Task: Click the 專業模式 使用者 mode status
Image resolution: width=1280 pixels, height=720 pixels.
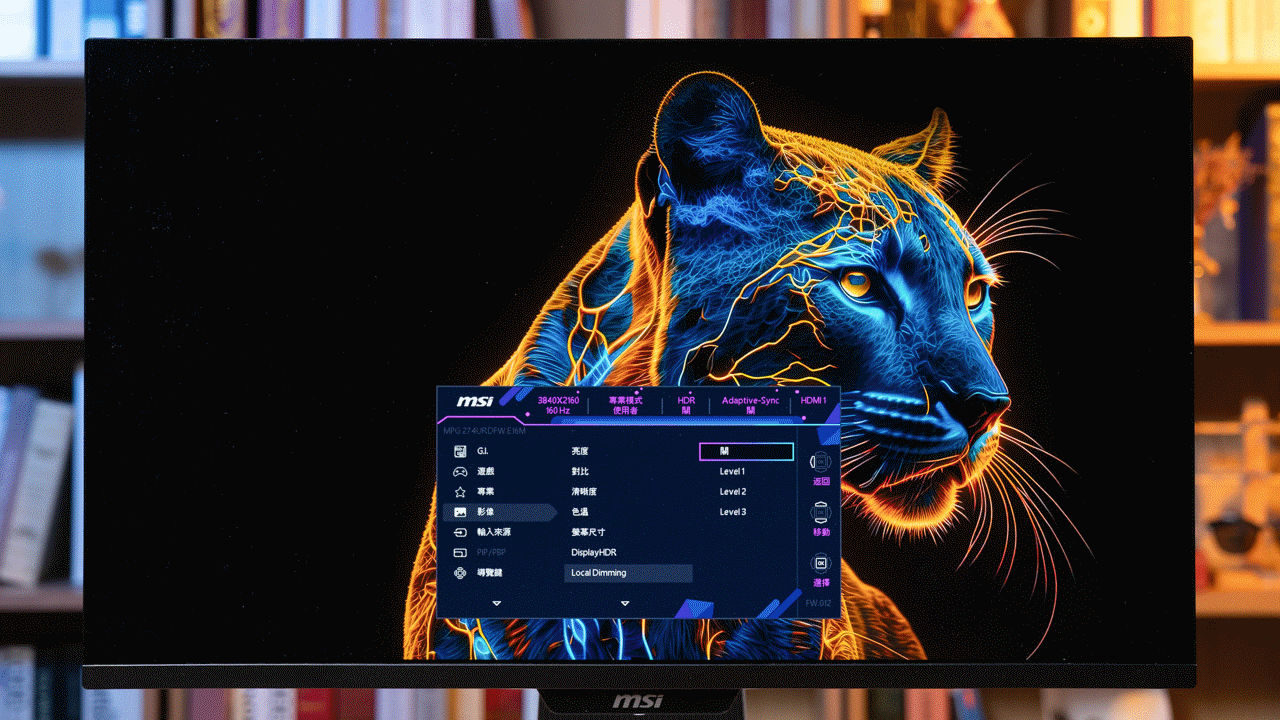Action: pos(625,405)
